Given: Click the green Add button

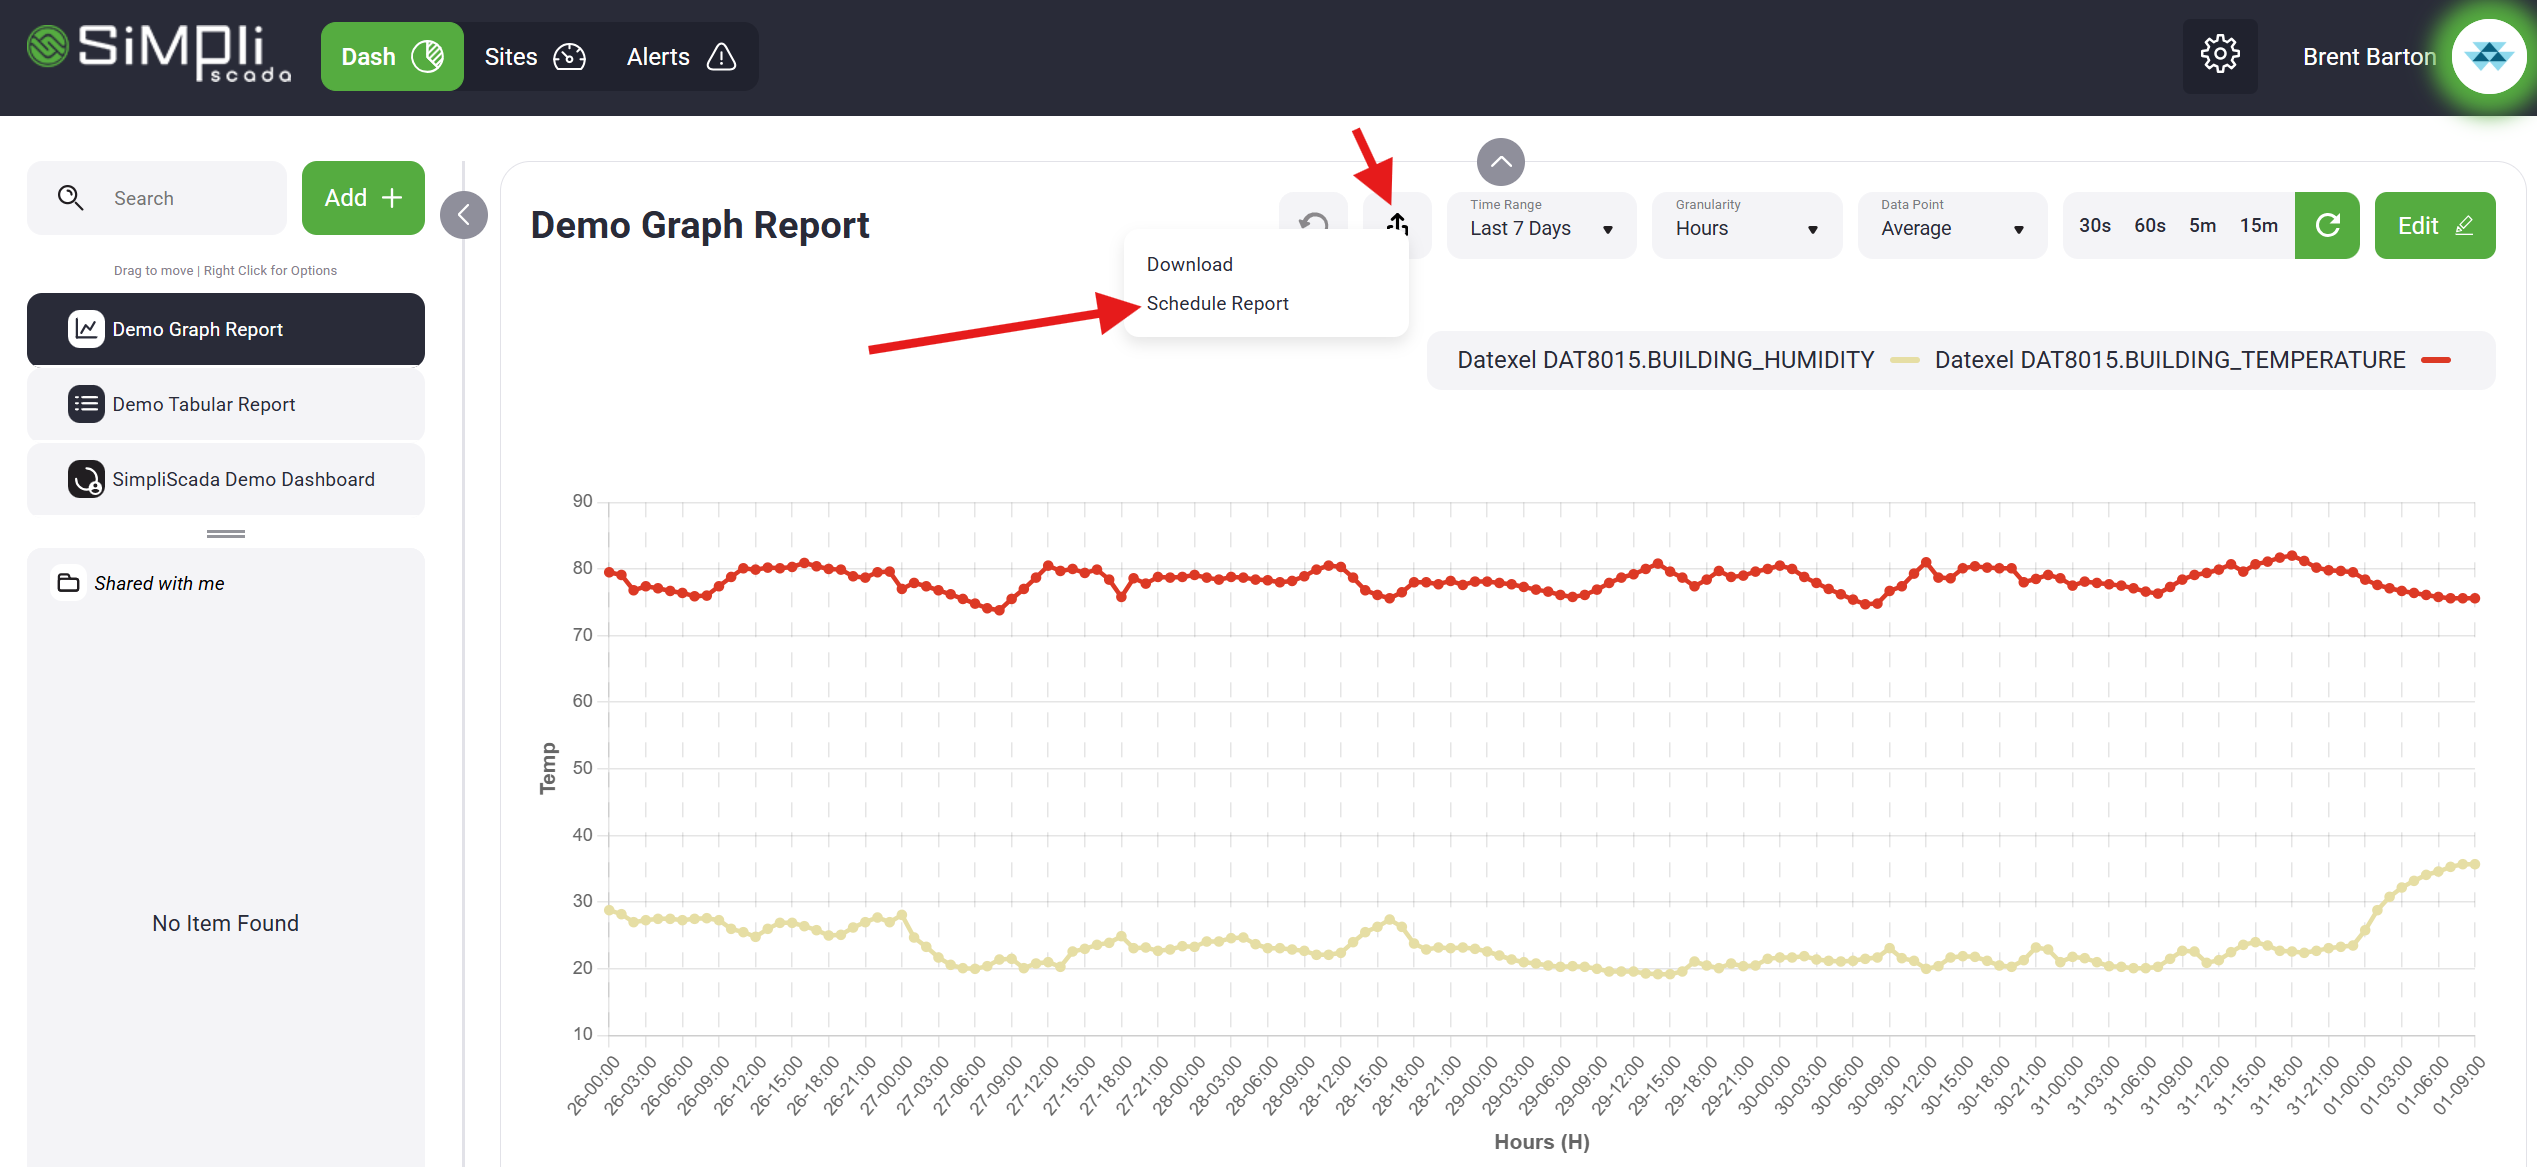Looking at the screenshot, I should coord(363,198).
